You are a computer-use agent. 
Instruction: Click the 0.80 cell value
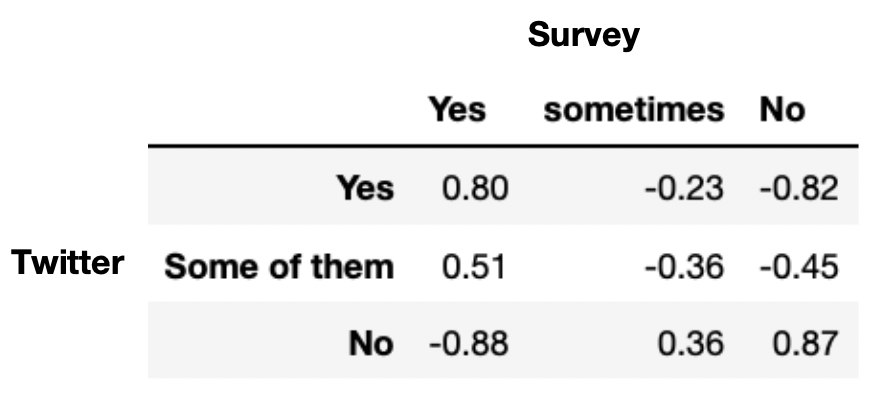[x=475, y=188]
